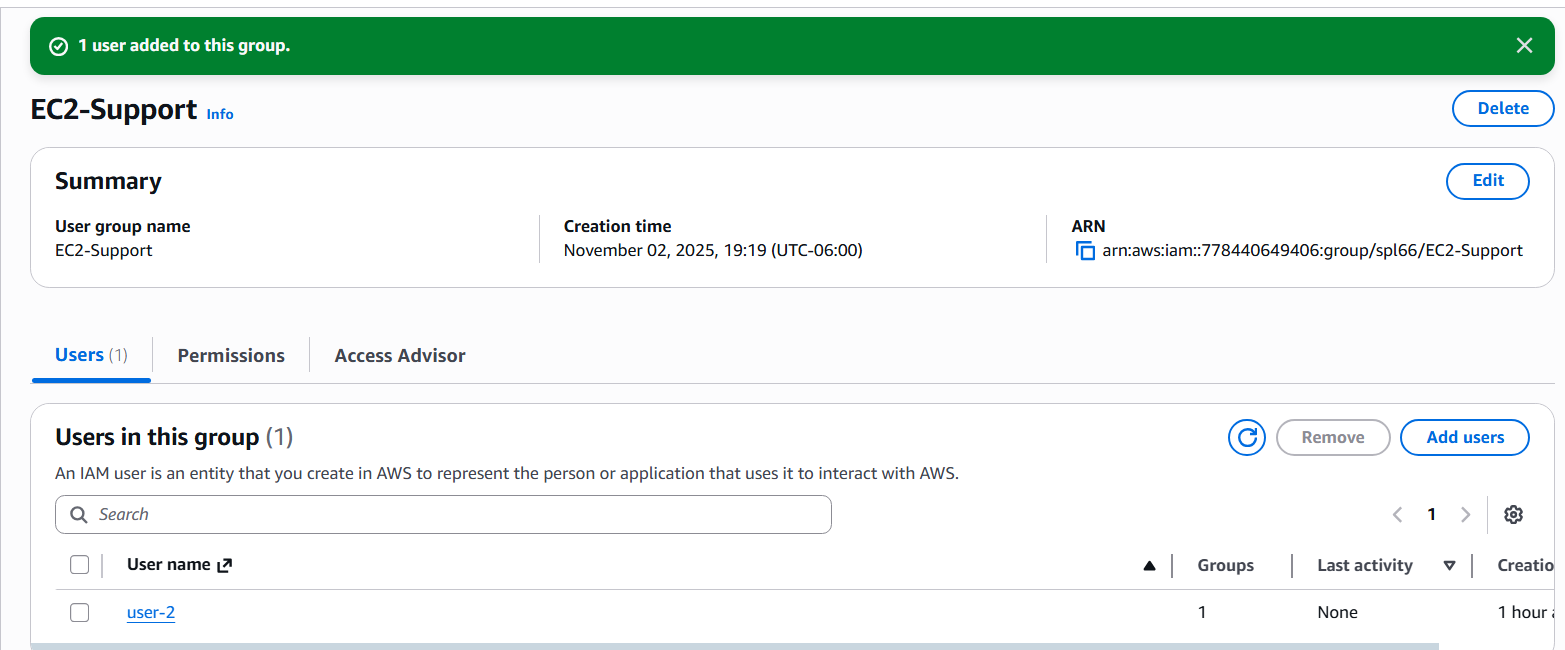Open table preferences via the gear icon
This screenshot has width=1565, height=650.
1513,514
